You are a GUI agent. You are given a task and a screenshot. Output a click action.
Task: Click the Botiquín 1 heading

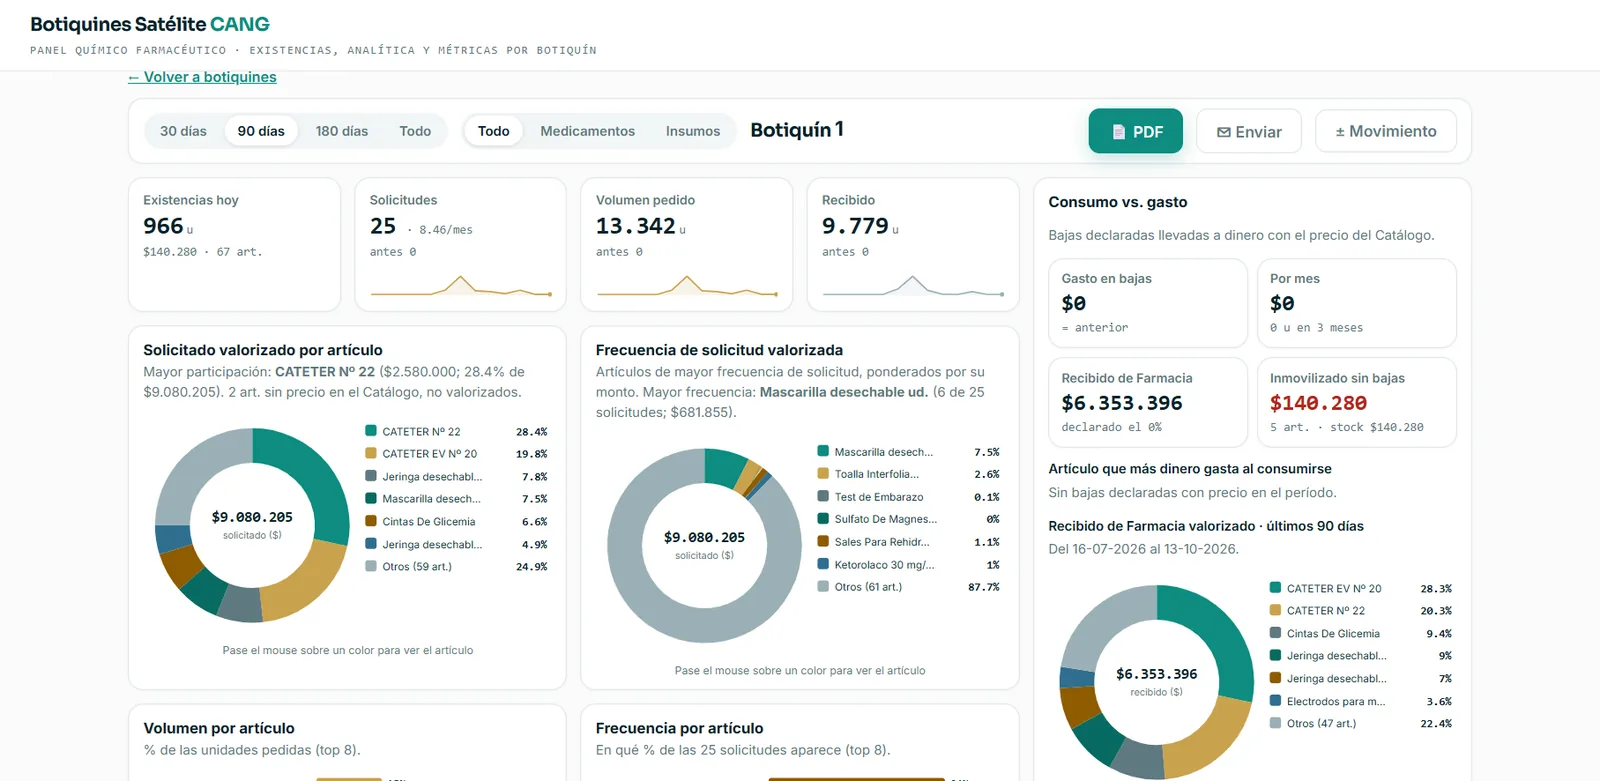(797, 130)
